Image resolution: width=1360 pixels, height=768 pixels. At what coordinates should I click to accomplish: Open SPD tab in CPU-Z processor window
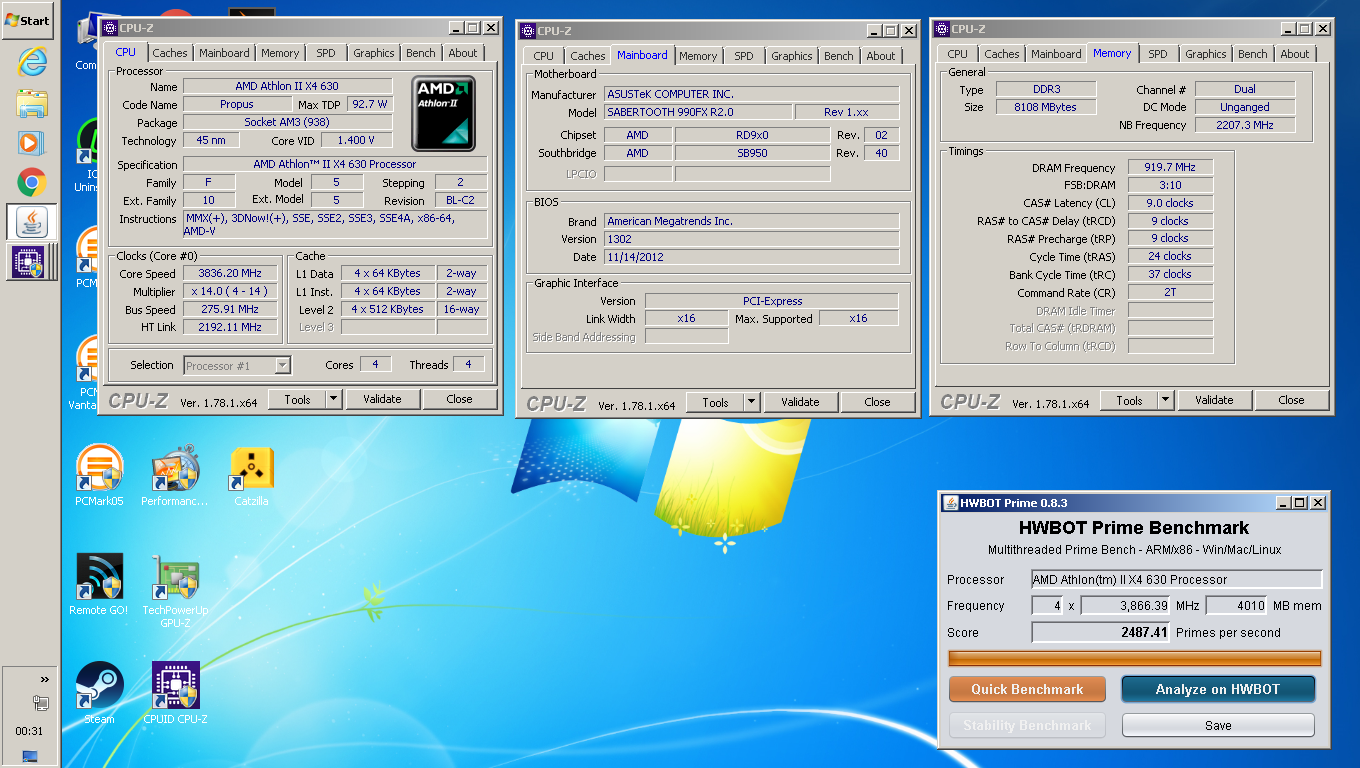point(326,53)
